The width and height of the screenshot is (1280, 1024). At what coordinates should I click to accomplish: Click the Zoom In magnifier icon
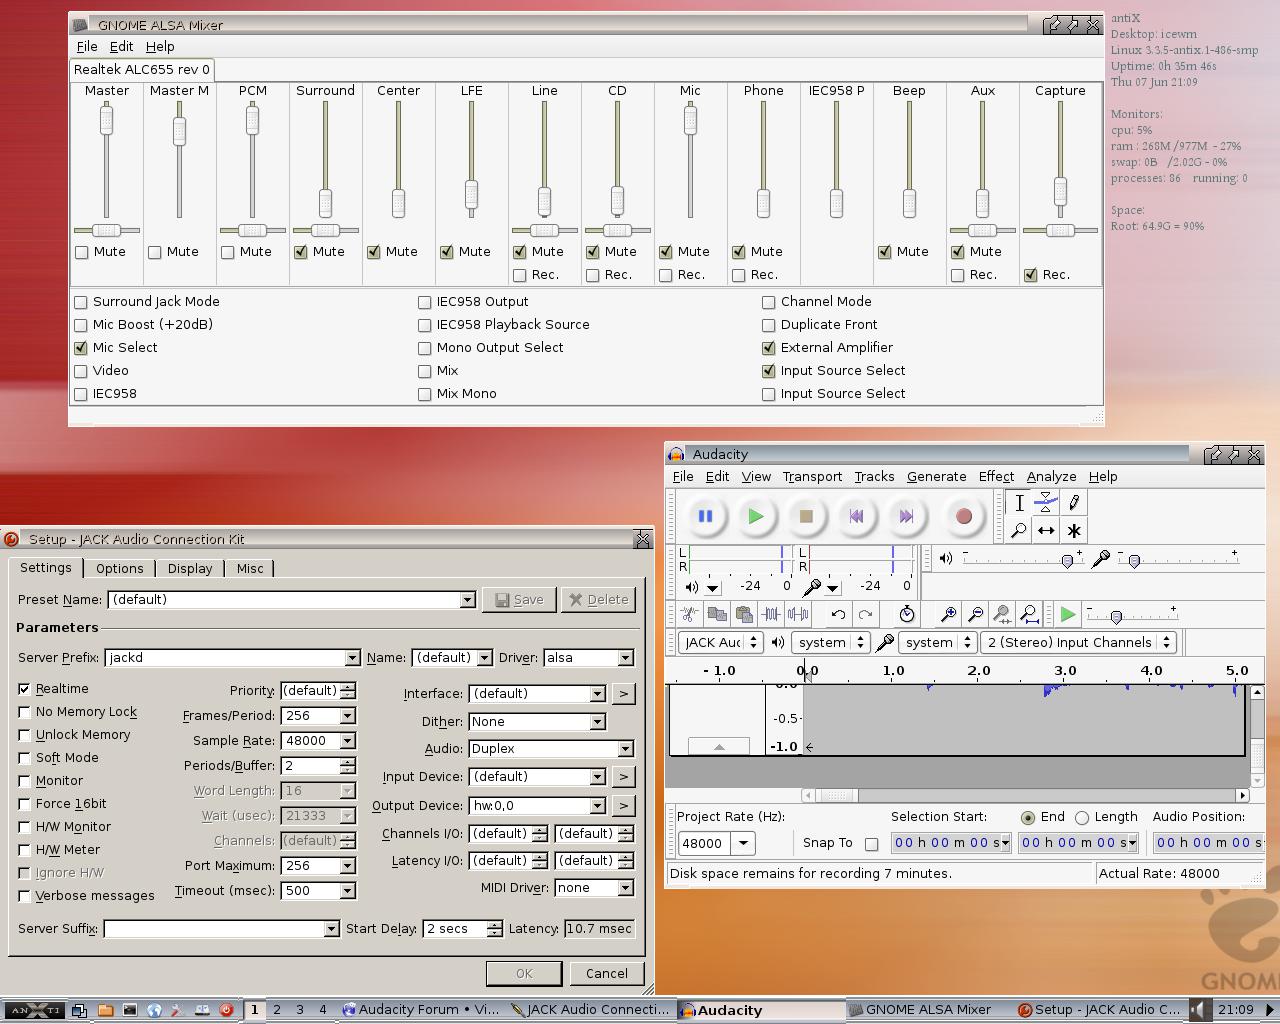948,614
